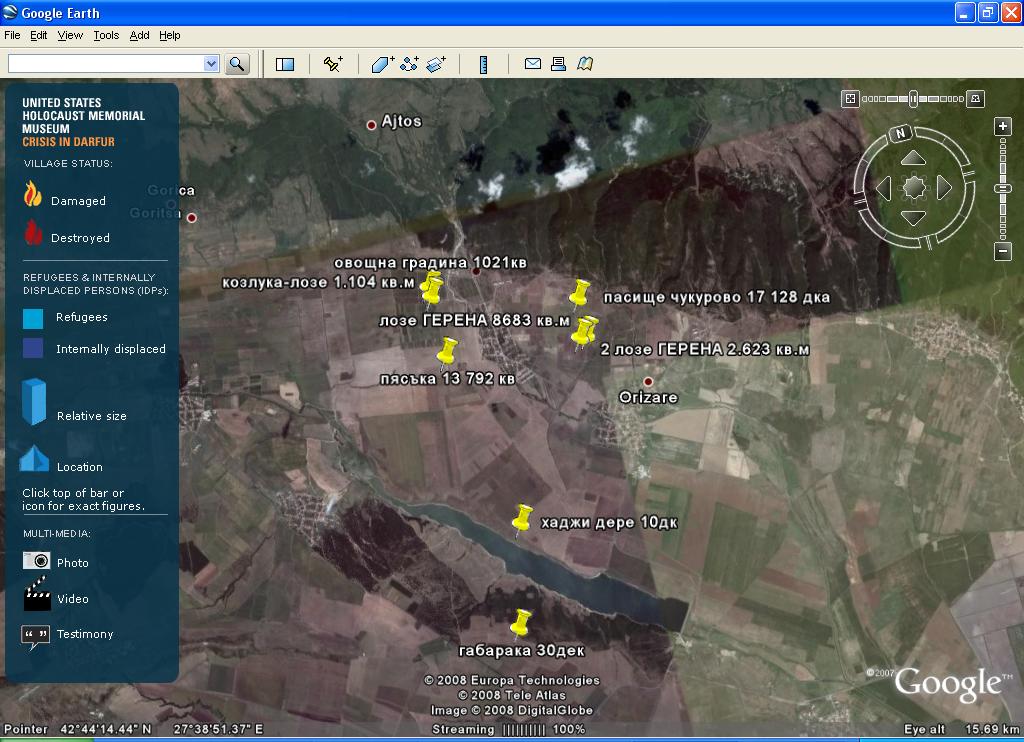Select the Add Path tool
The height and width of the screenshot is (742, 1024).
click(x=409, y=64)
